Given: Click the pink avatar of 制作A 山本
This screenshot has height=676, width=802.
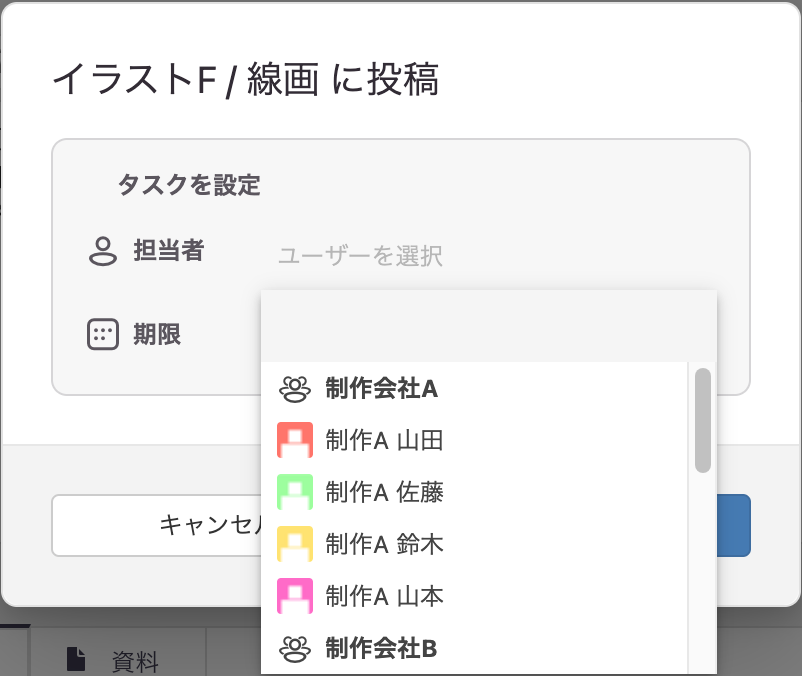Looking at the screenshot, I should pos(295,596).
